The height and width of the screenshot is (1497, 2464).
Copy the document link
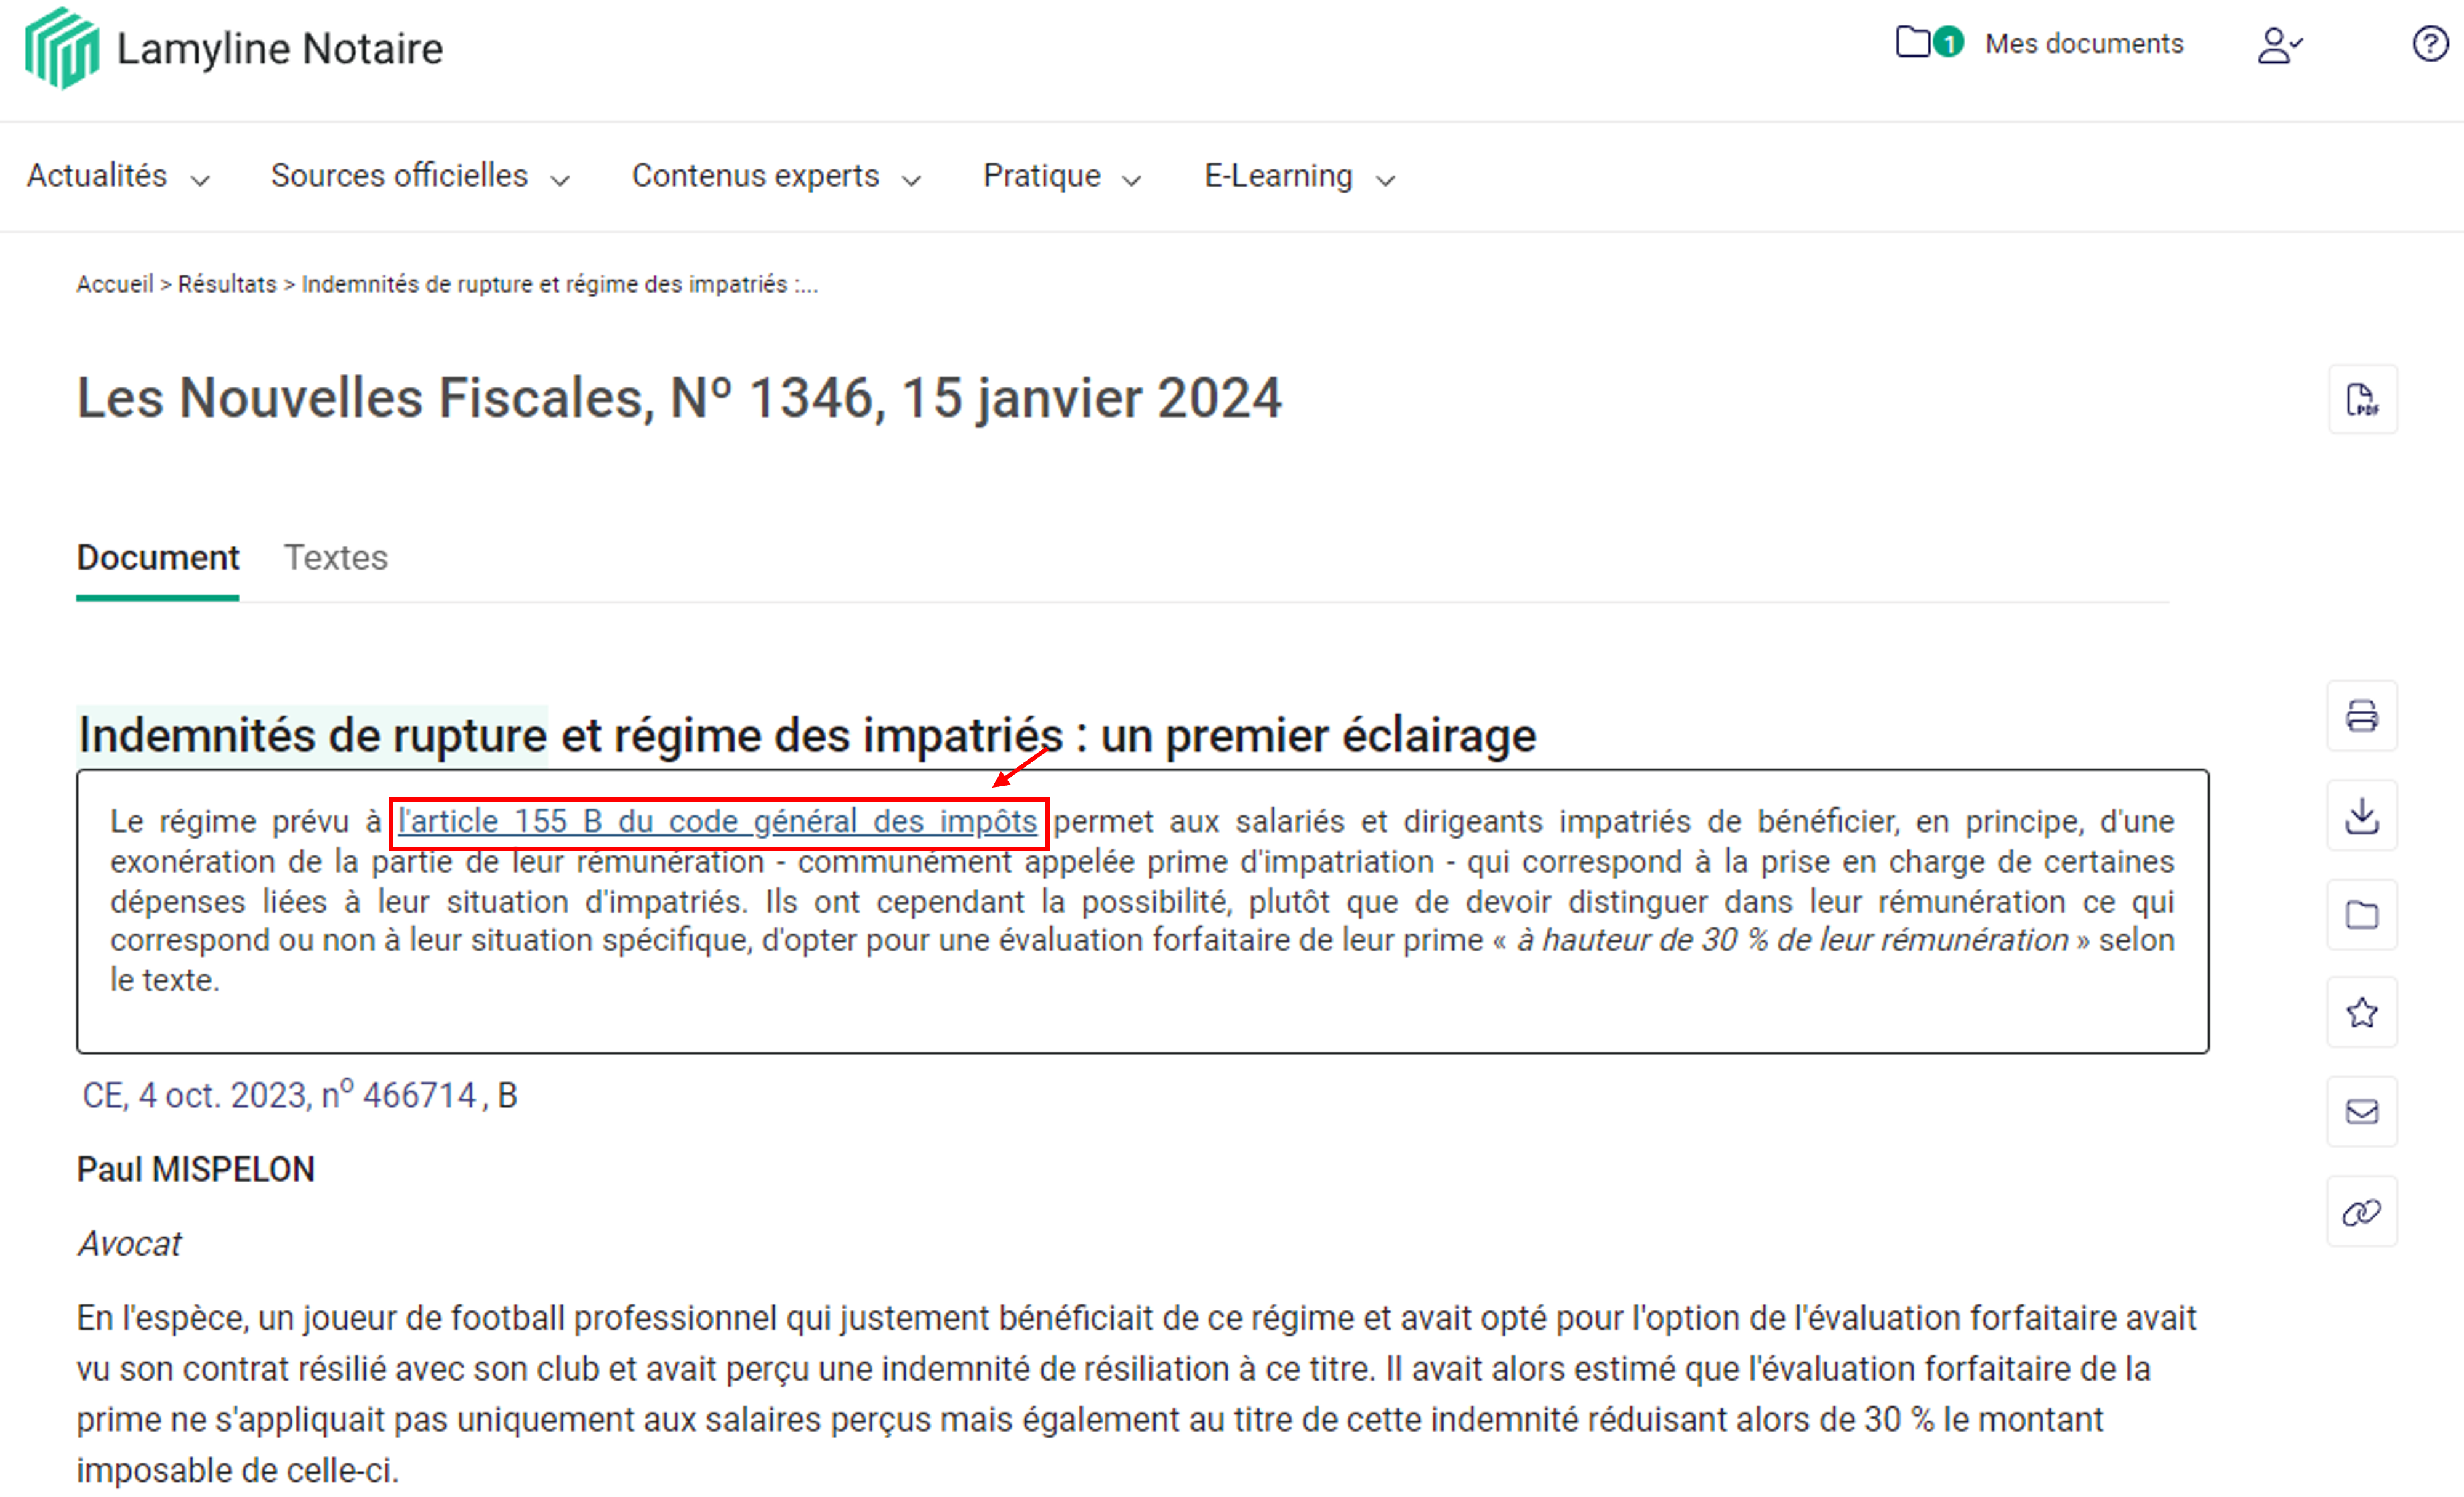tap(2362, 1211)
